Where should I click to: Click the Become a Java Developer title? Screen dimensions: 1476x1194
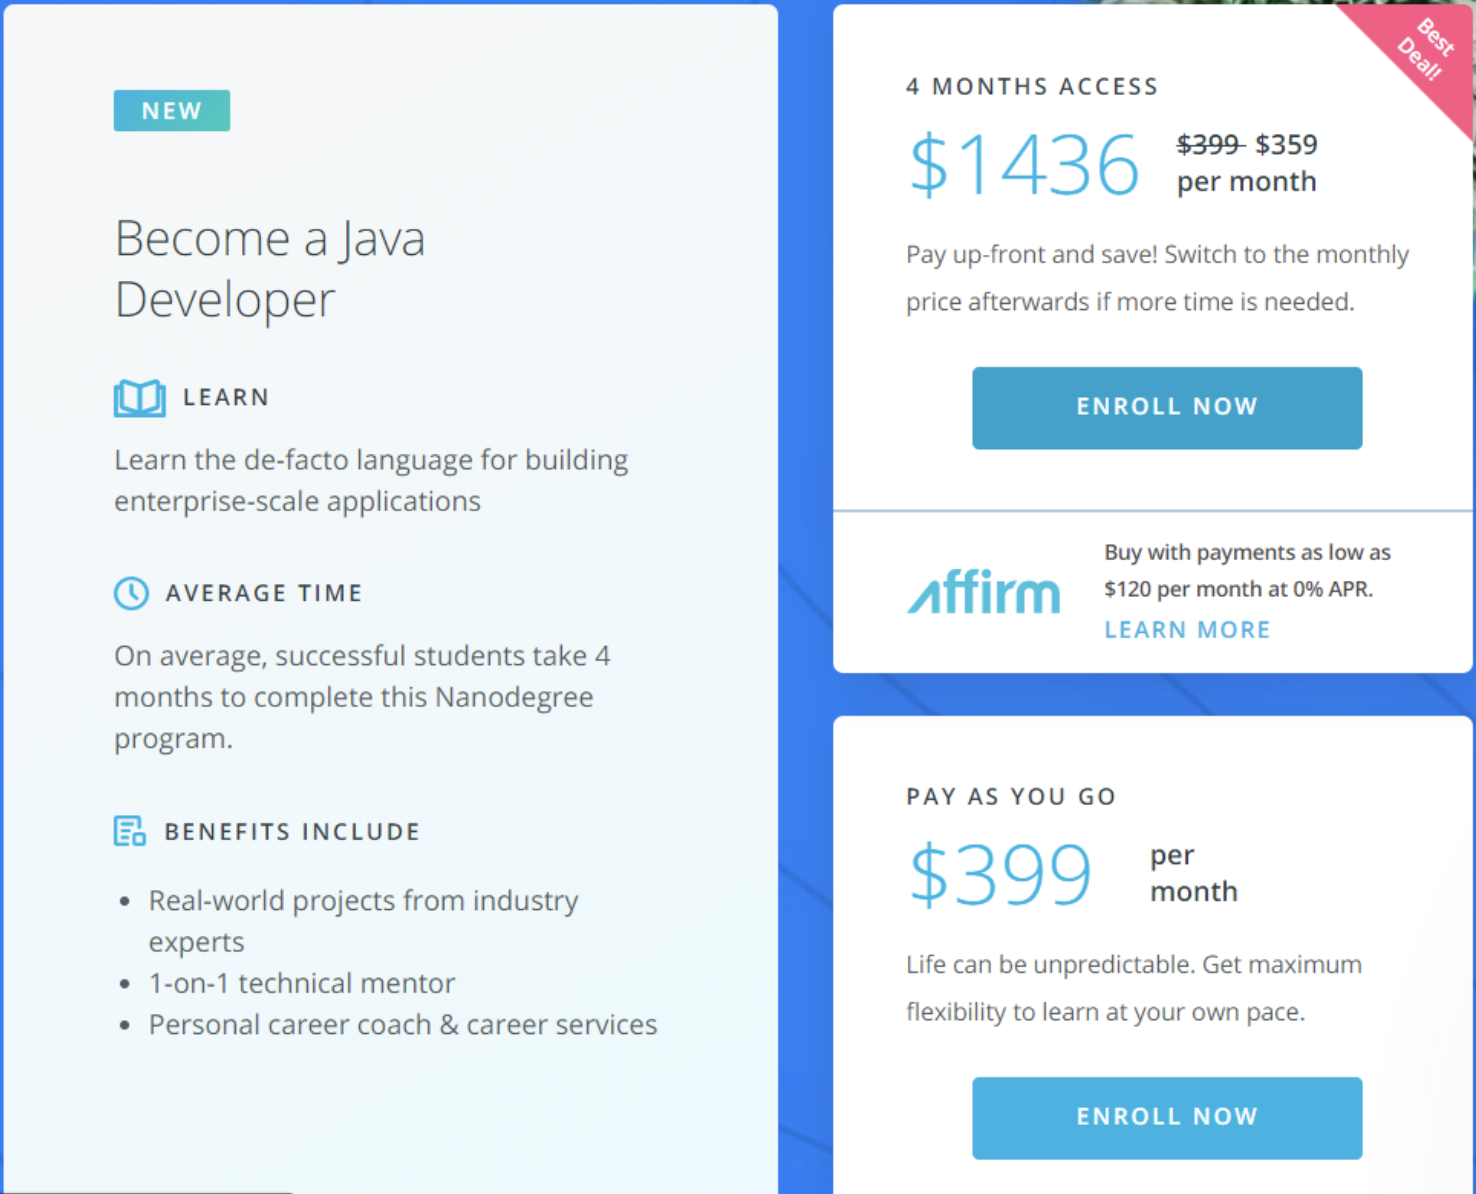(x=270, y=268)
